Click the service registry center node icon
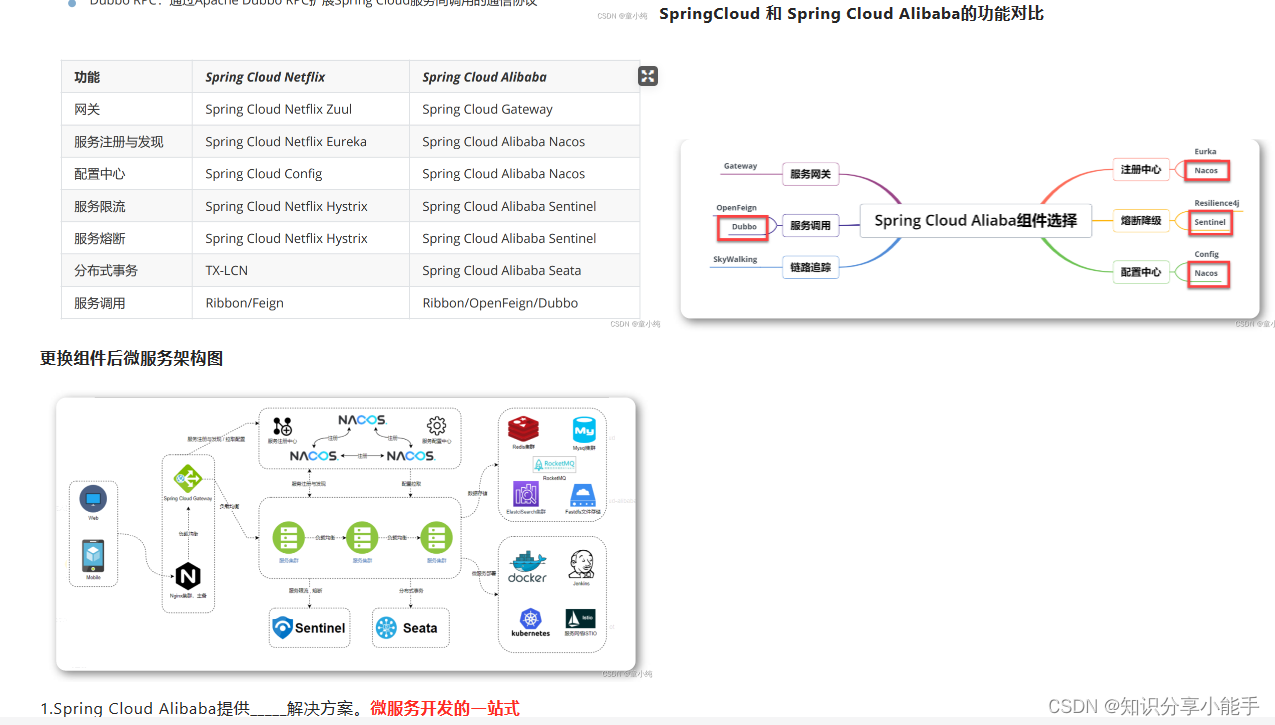1275x725 pixels. [x=283, y=426]
